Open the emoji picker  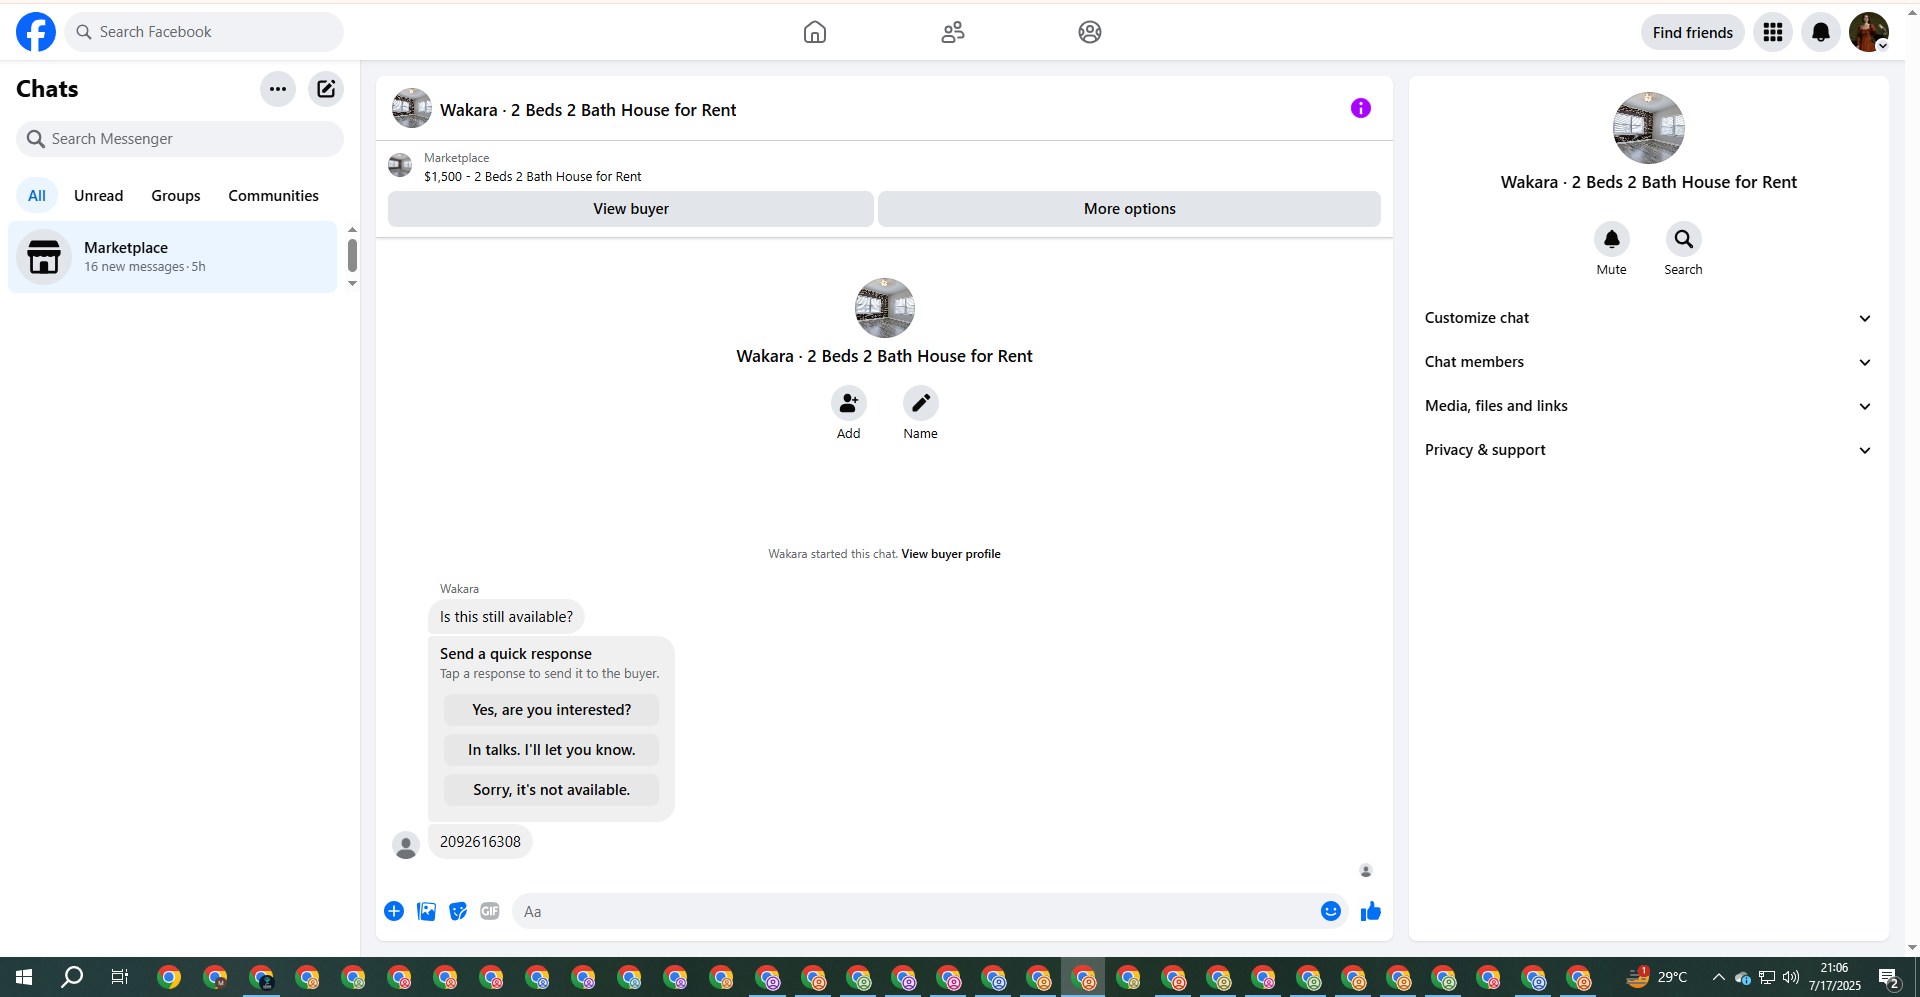pyautogui.click(x=1331, y=911)
